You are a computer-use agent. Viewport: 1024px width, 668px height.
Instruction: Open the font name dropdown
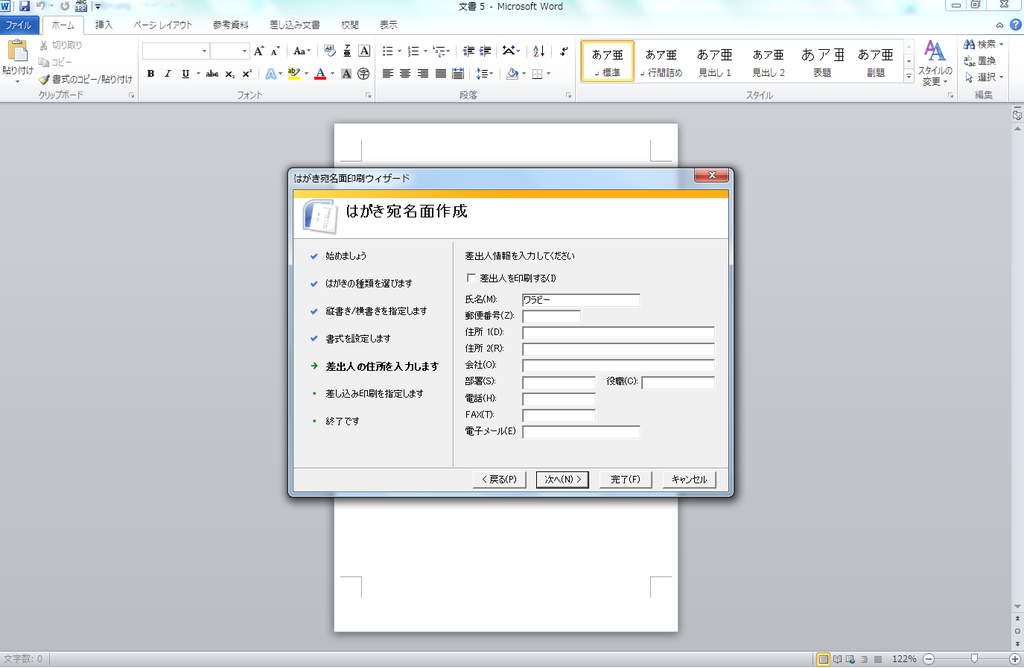click(x=204, y=51)
